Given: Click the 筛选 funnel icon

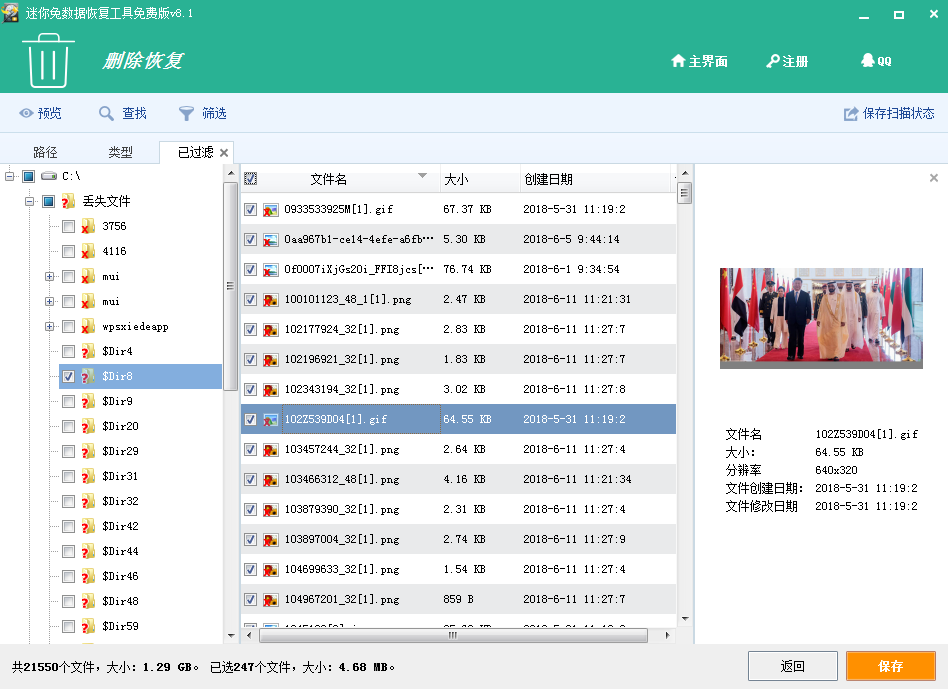Looking at the screenshot, I should [x=186, y=113].
